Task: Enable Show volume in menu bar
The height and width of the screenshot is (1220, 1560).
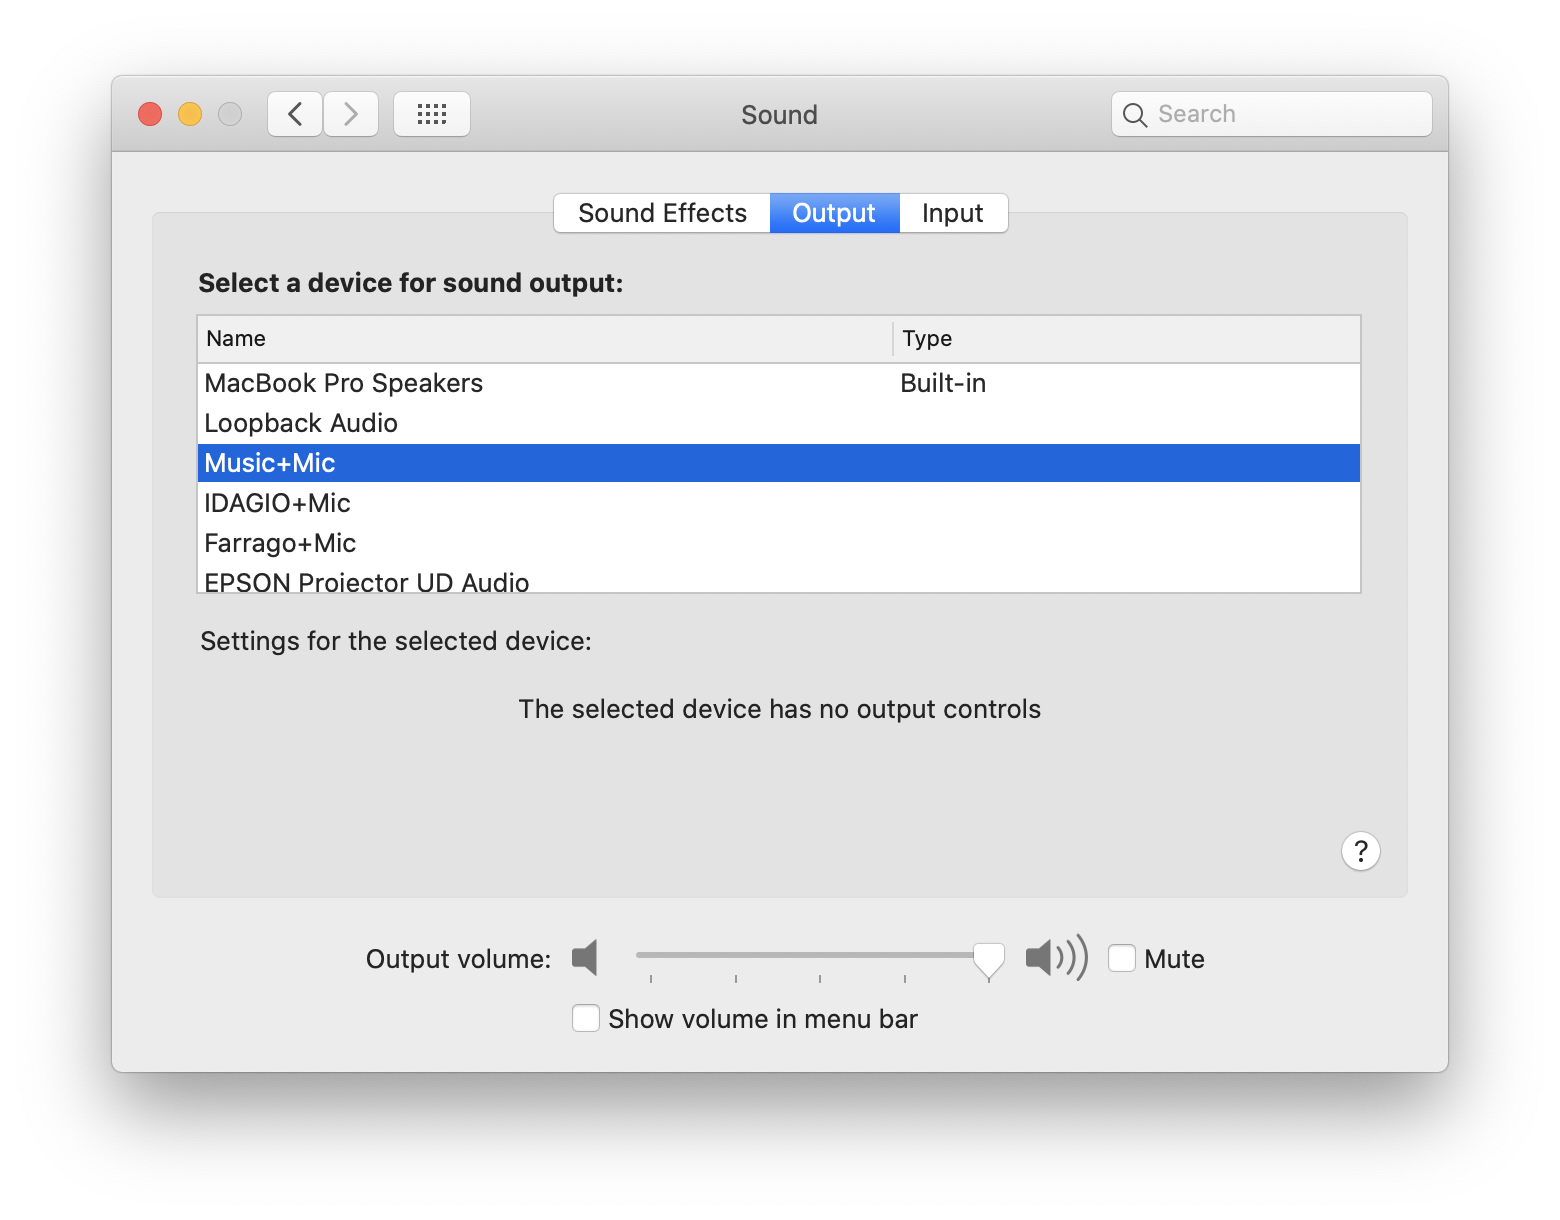Action: pyautogui.click(x=586, y=1018)
